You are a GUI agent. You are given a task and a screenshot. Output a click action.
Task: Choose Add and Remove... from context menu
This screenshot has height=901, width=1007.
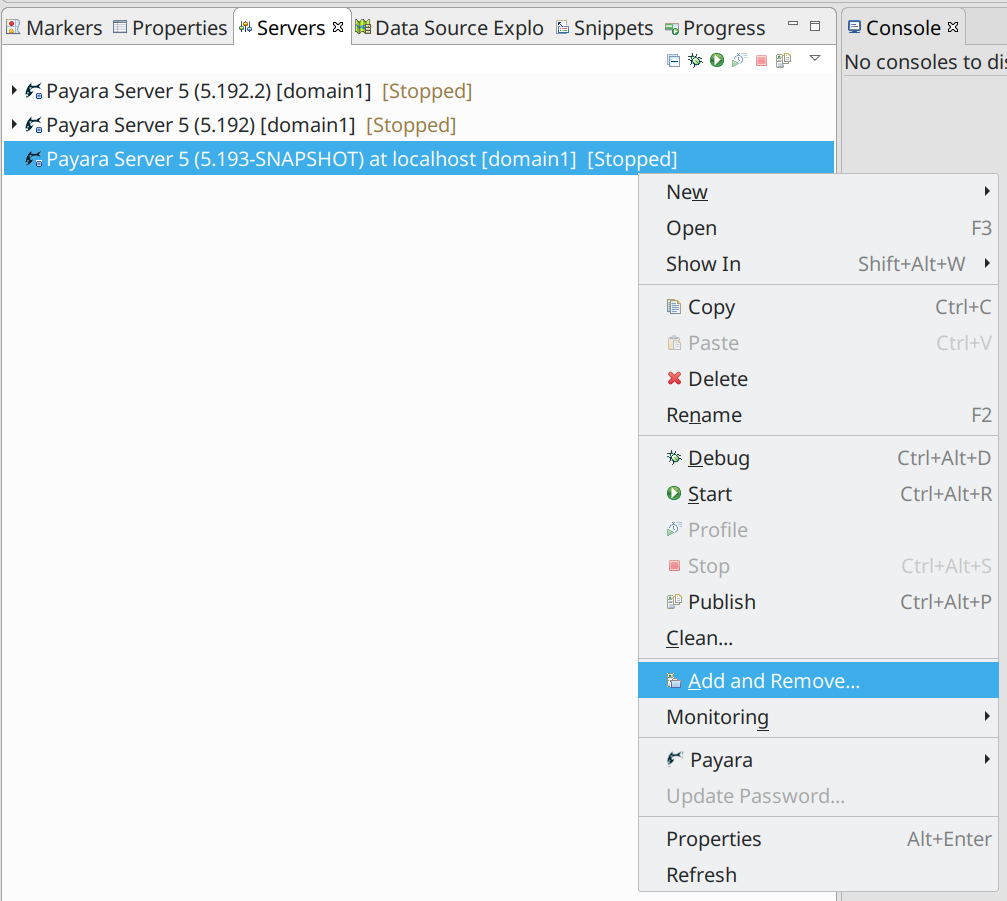pyautogui.click(x=773, y=681)
